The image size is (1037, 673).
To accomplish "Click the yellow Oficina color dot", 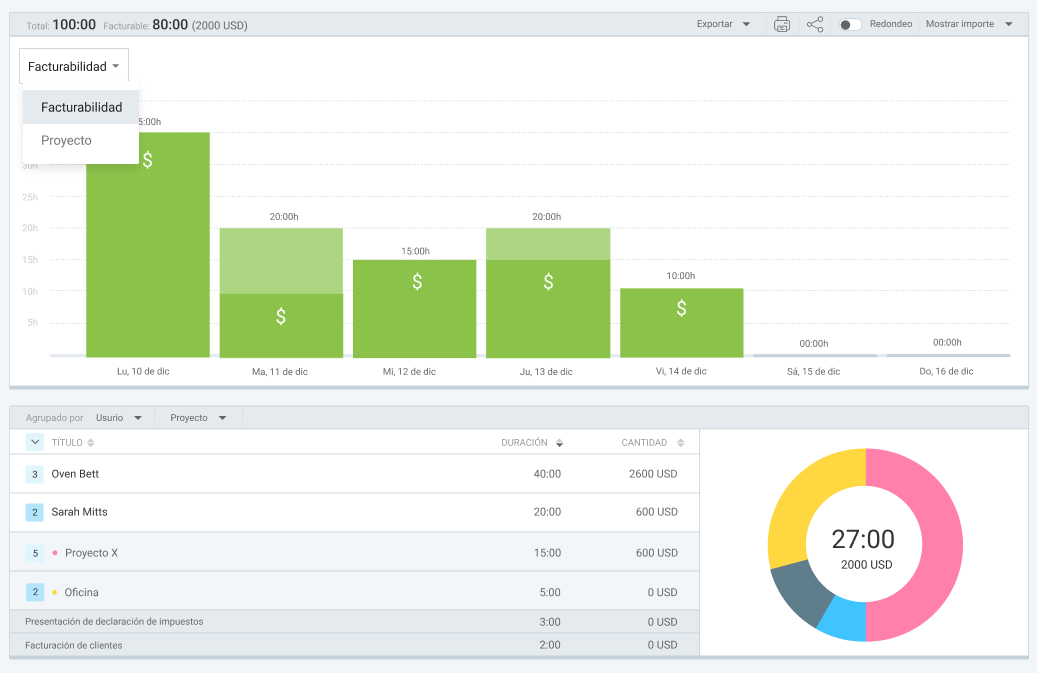I will (x=54, y=592).
